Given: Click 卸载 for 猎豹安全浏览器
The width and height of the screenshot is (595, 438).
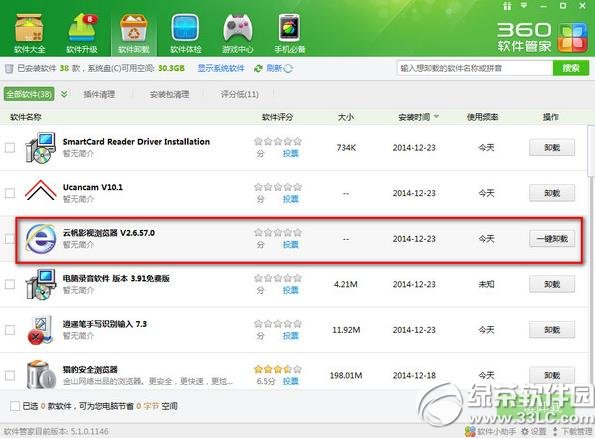Looking at the screenshot, I should tap(552, 375).
